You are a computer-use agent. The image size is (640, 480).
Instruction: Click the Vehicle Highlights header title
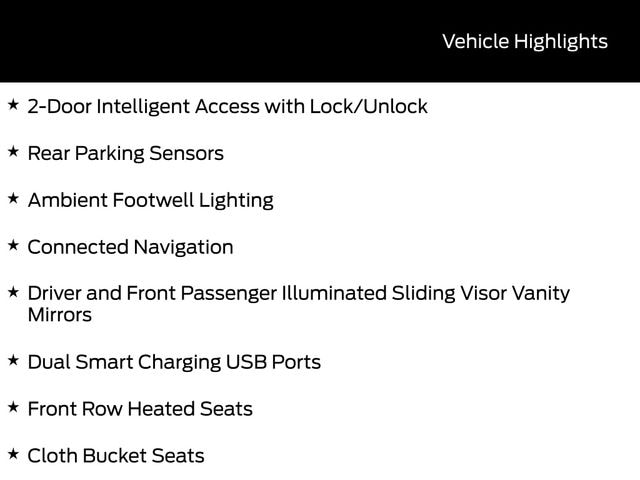click(x=524, y=41)
